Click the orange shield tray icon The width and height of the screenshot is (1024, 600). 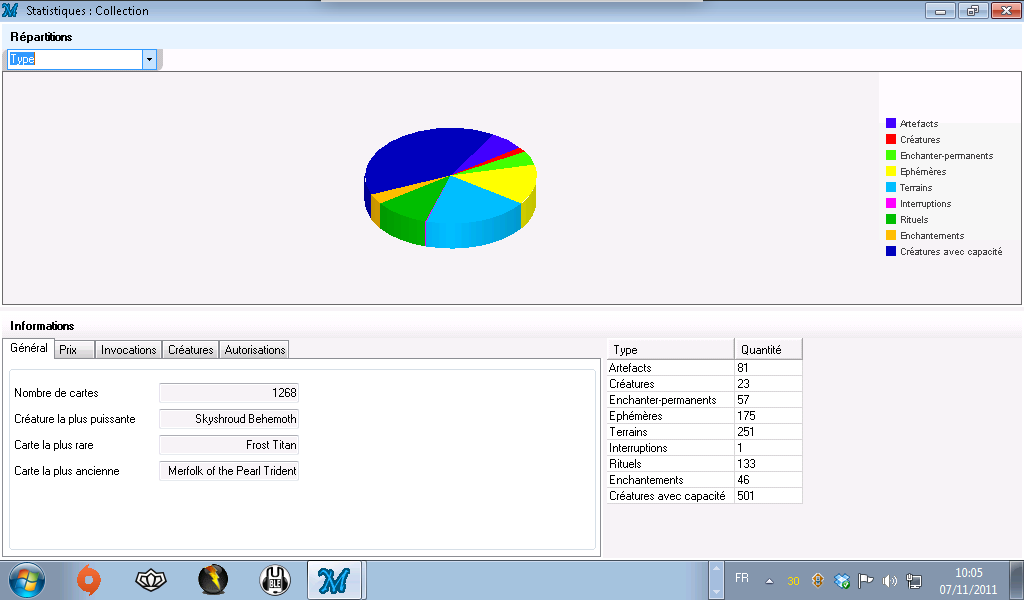[818, 580]
